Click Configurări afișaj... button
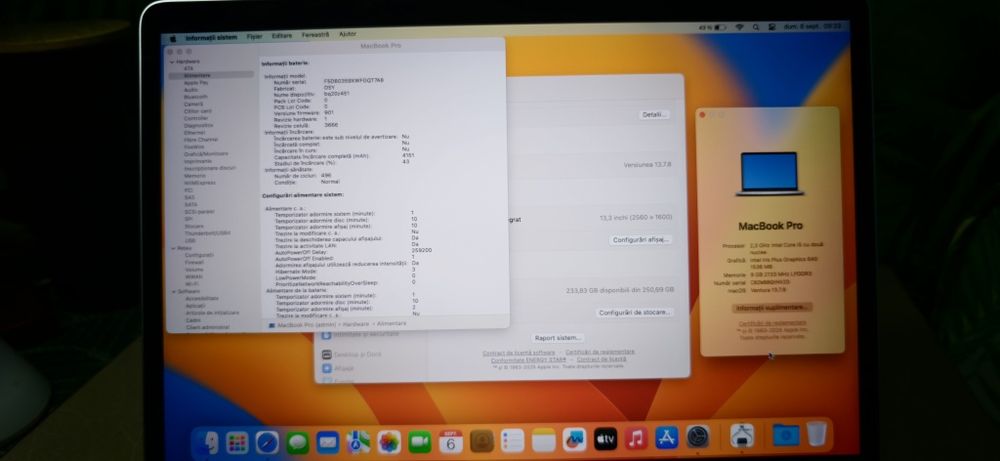The height and width of the screenshot is (461, 1000). point(640,240)
